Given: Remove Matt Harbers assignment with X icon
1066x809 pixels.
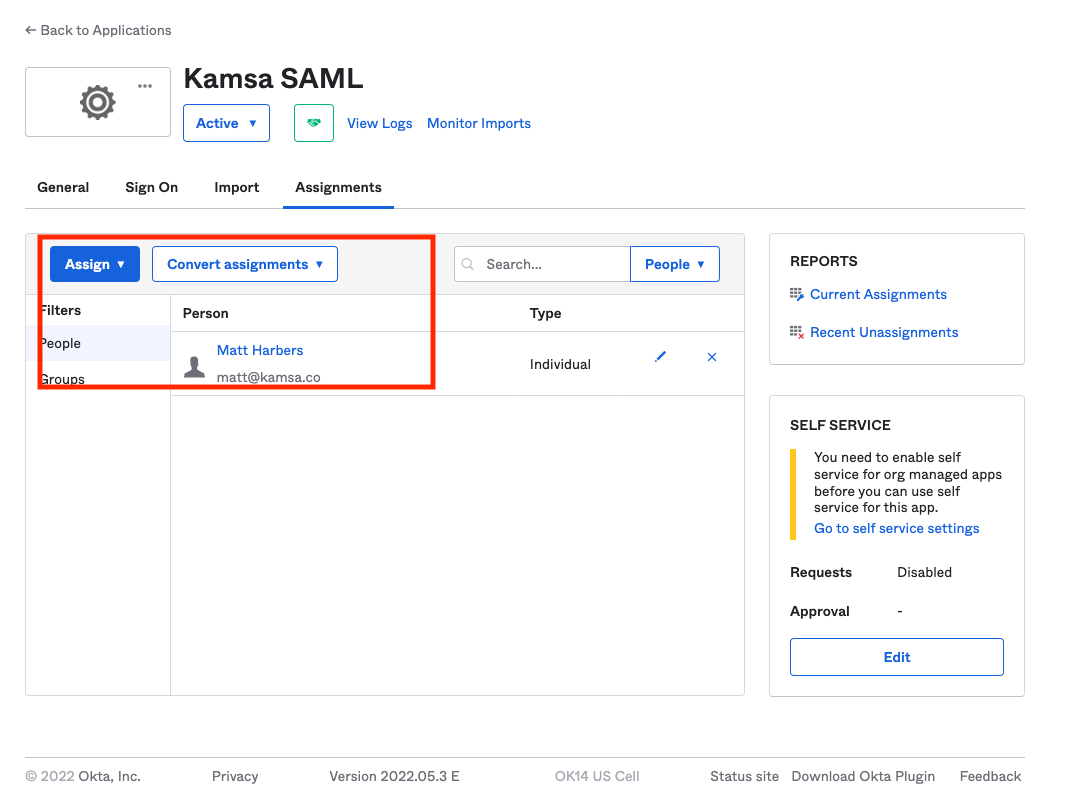Looking at the screenshot, I should [712, 357].
